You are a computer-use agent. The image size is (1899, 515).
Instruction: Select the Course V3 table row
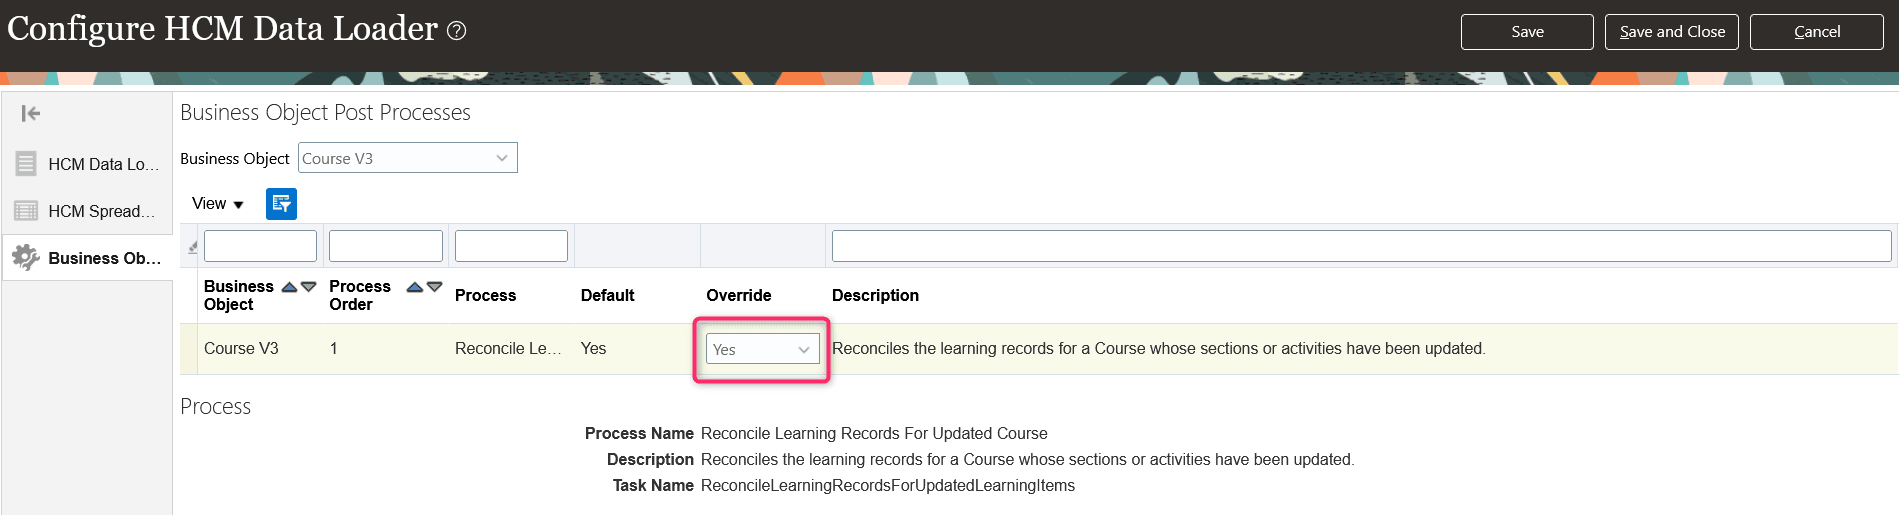click(1039, 349)
